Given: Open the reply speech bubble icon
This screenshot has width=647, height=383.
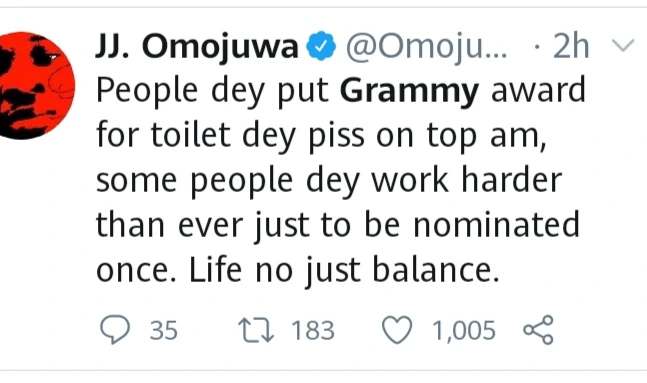Looking at the screenshot, I should click(115, 329).
